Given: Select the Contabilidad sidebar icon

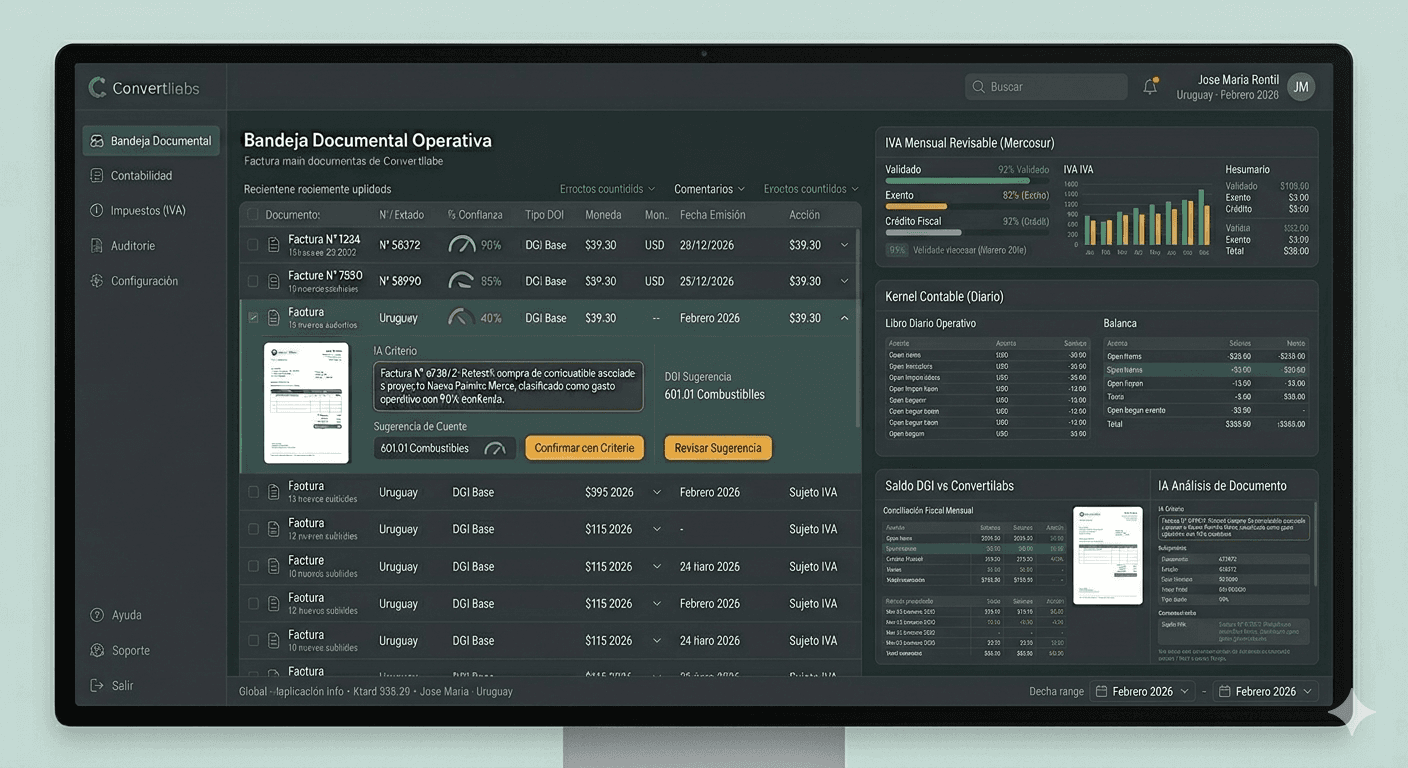Looking at the screenshot, I should pyautogui.click(x=95, y=175).
